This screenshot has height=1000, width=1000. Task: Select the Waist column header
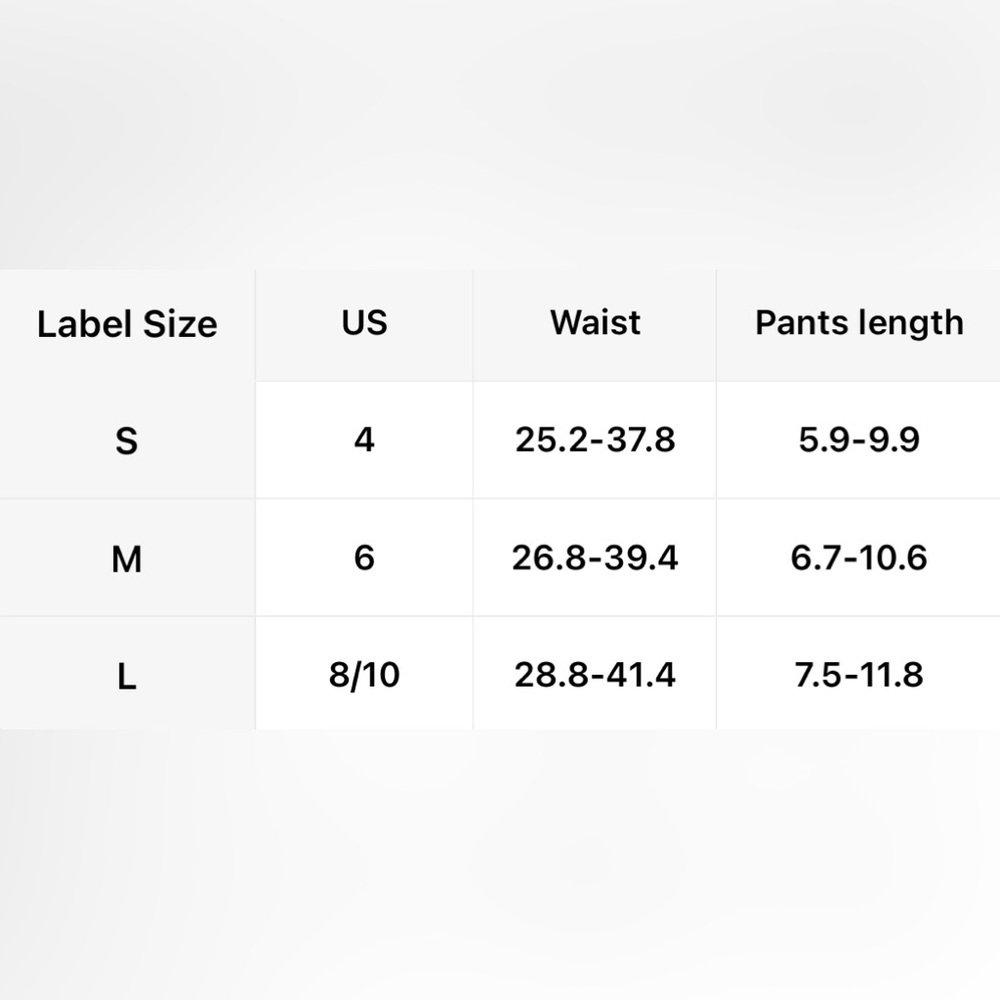click(x=595, y=324)
